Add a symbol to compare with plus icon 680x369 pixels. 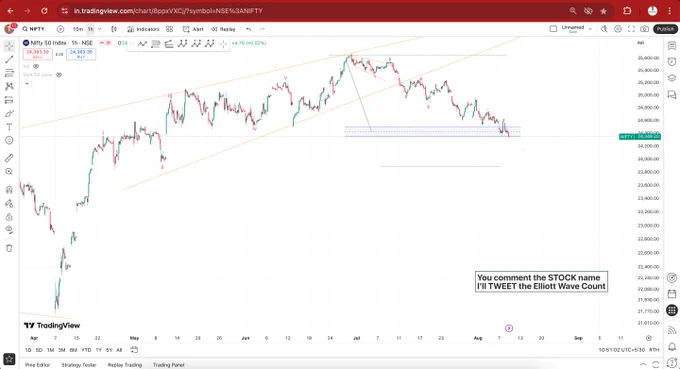pyautogui.click(x=60, y=29)
